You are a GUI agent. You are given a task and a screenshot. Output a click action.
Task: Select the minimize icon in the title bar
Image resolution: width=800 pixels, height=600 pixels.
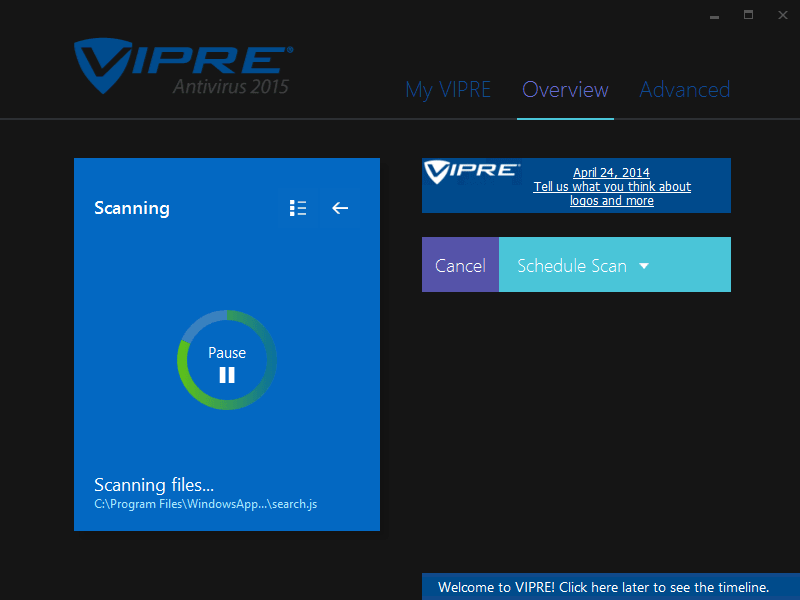point(713,16)
